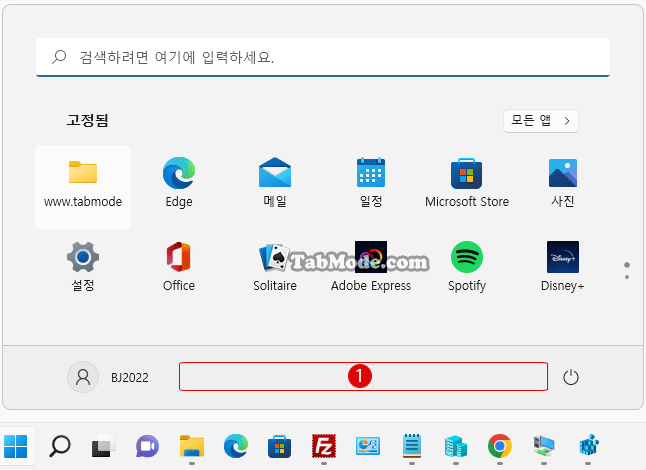Launch Solitaire game
This screenshot has height=470, width=646.
[275, 267]
